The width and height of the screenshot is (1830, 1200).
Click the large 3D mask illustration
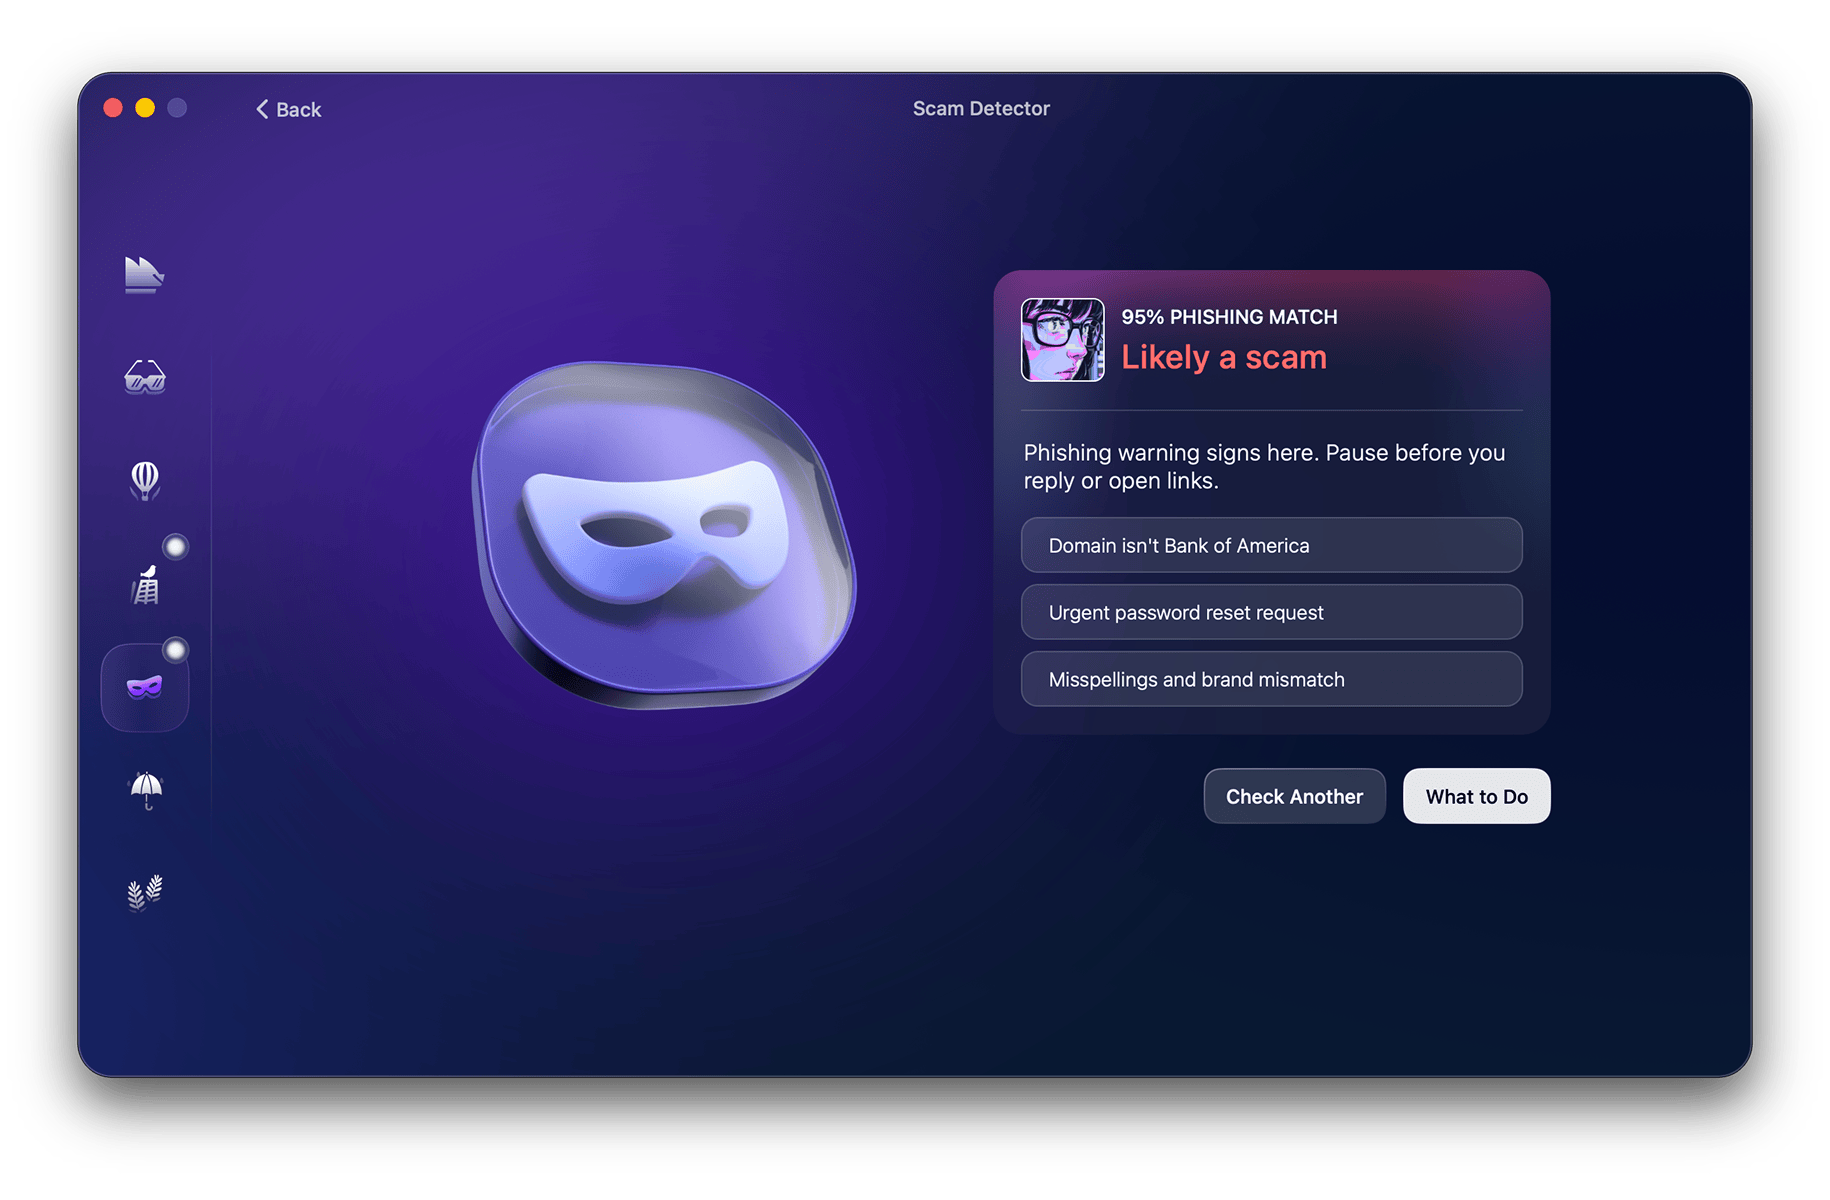coord(664,535)
